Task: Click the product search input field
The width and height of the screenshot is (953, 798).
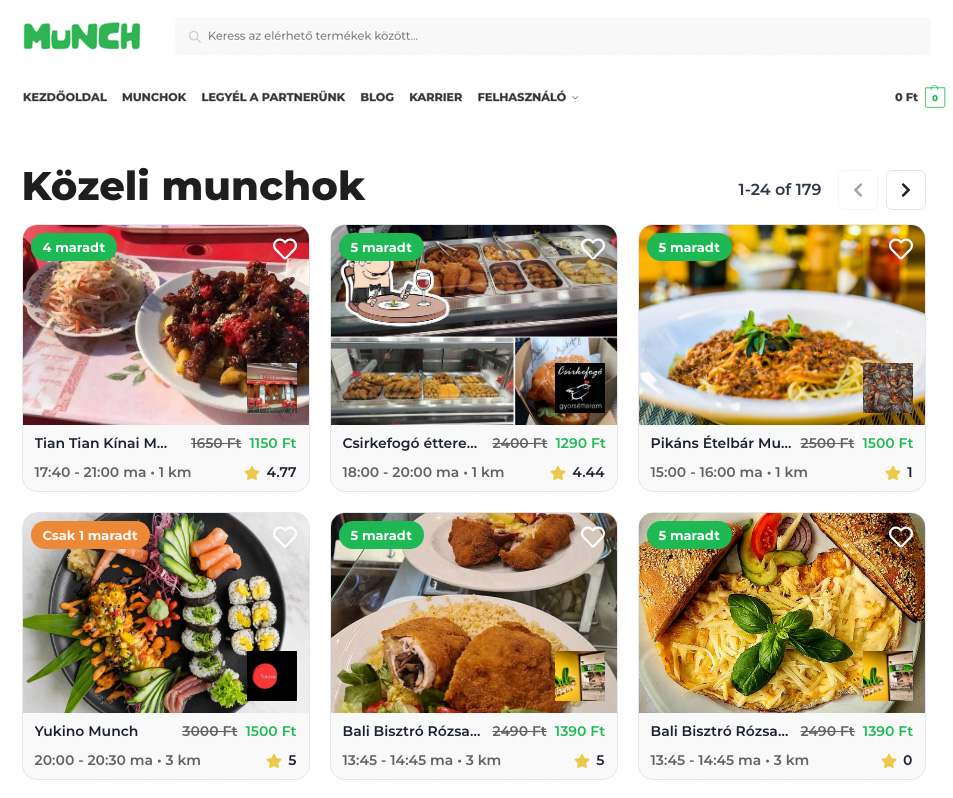Action: (x=553, y=36)
